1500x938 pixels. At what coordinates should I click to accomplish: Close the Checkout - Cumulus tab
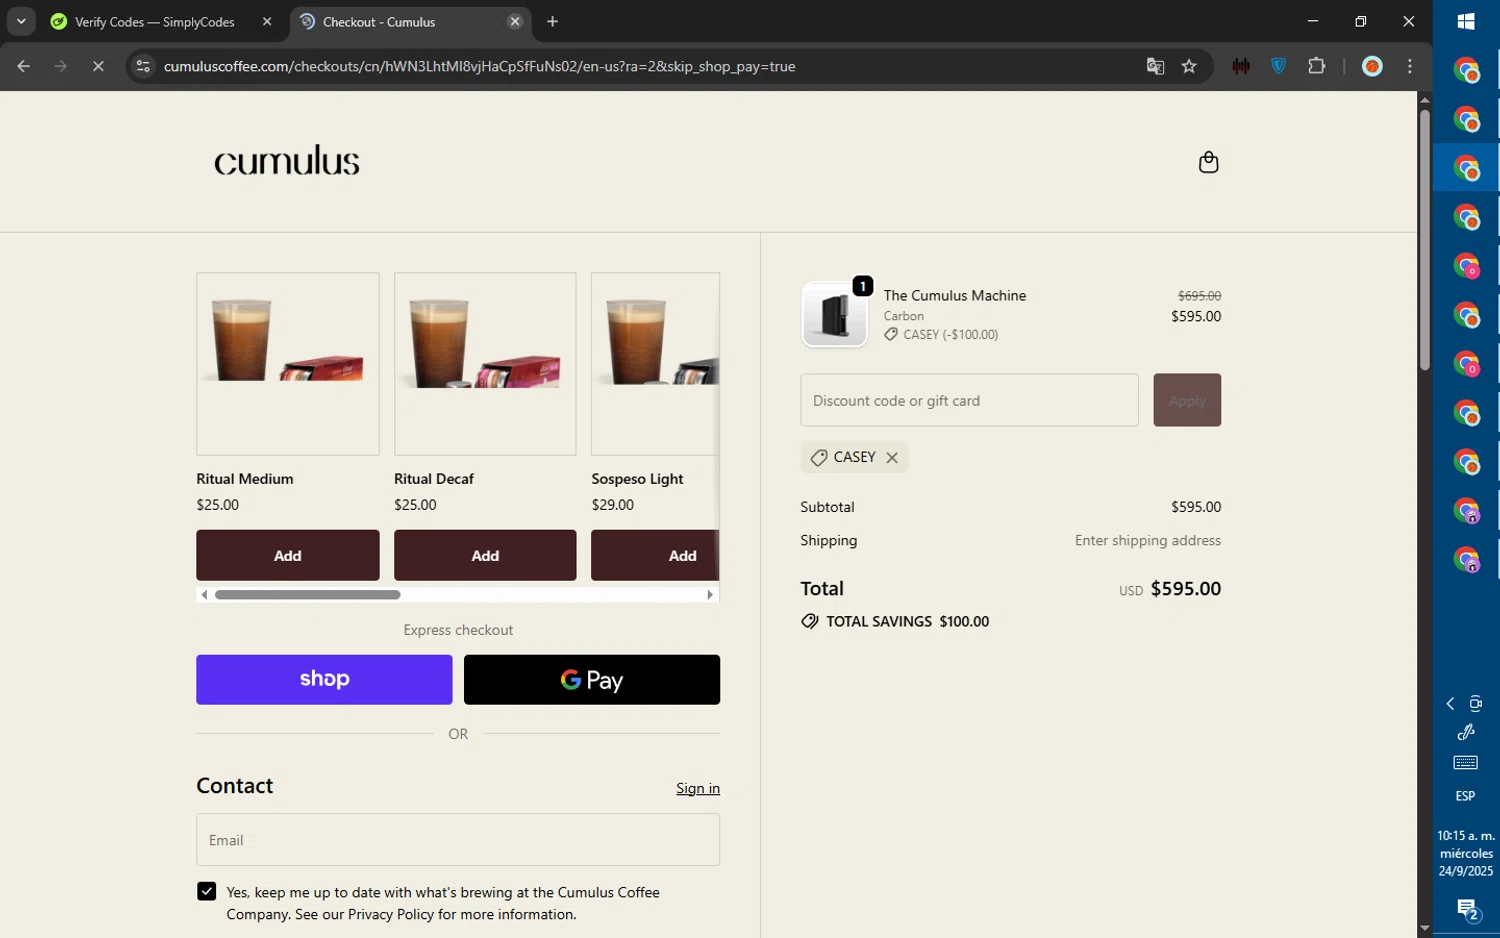pos(515,21)
